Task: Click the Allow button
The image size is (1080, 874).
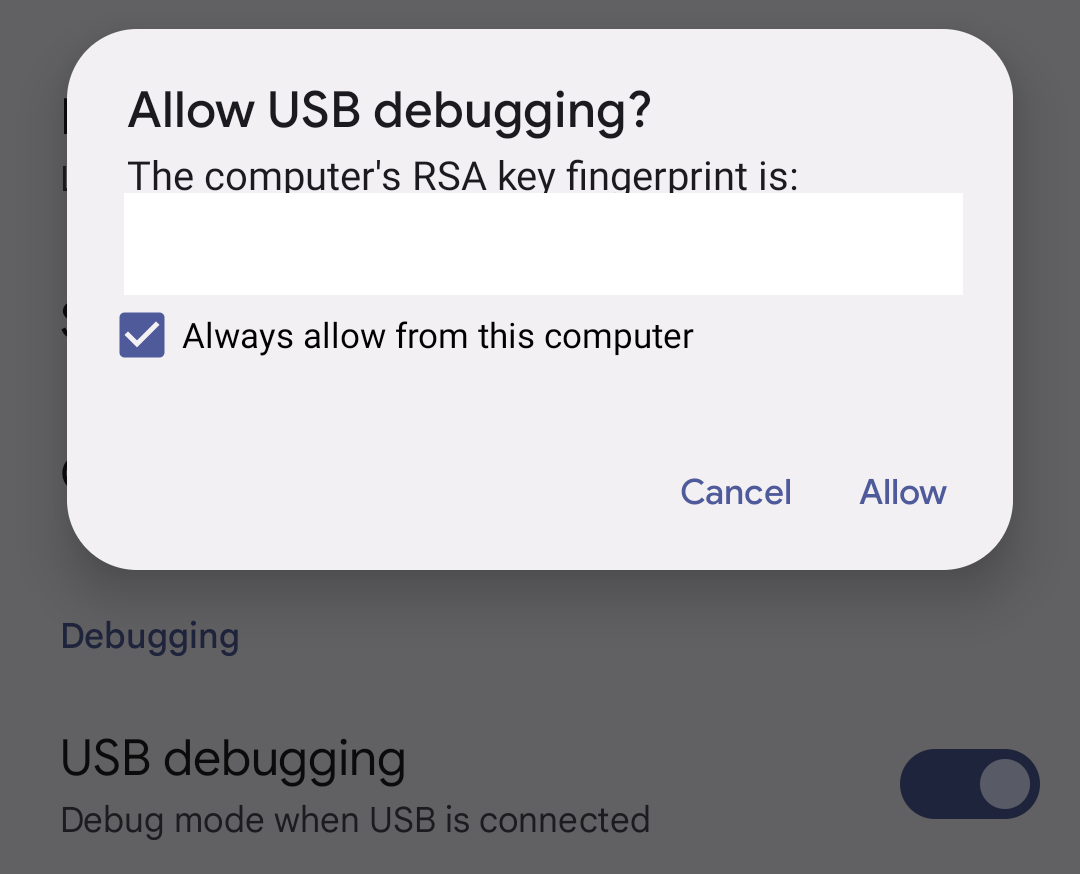Action: click(x=903, y=492)
